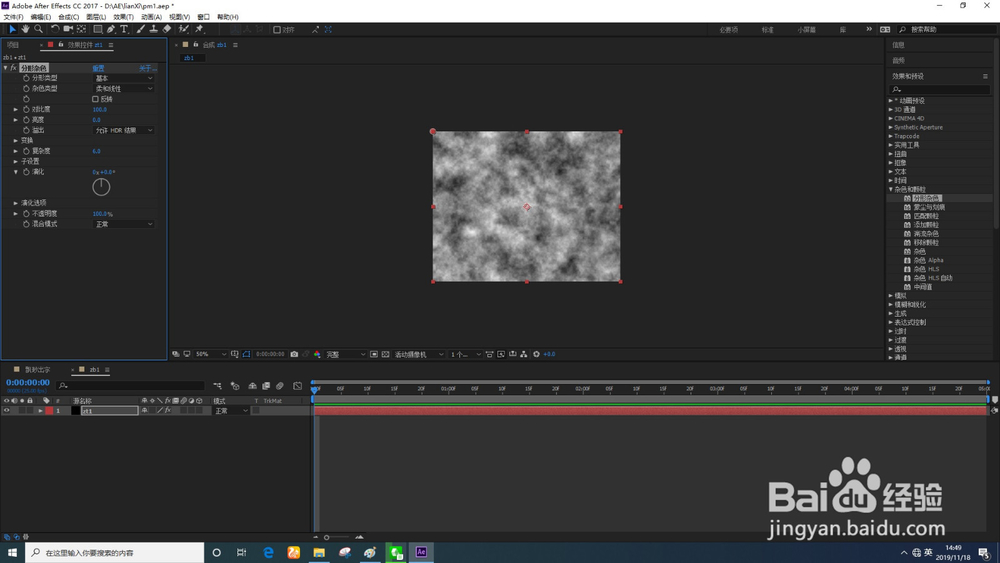Click 重置 reset link for fractal noise
The height and width of the screenshot is (563, 1000).
click(98, 68)
